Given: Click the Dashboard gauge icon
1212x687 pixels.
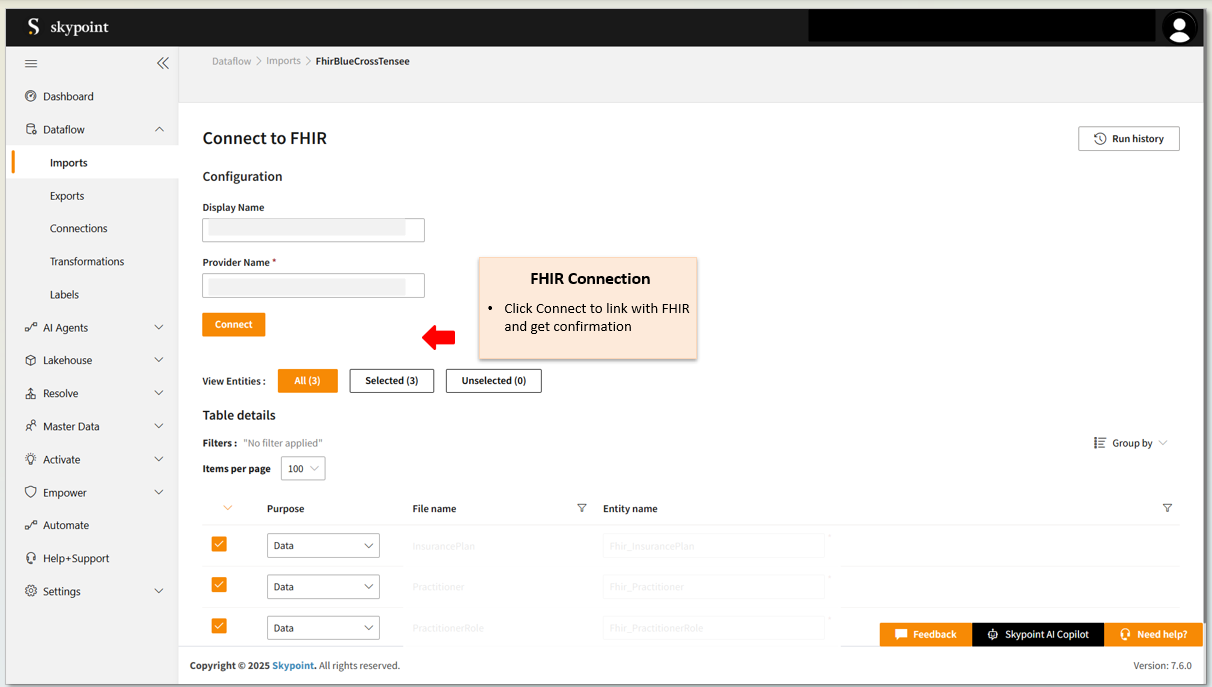Looking at the screenshot, I should click(x=31, y=97).
